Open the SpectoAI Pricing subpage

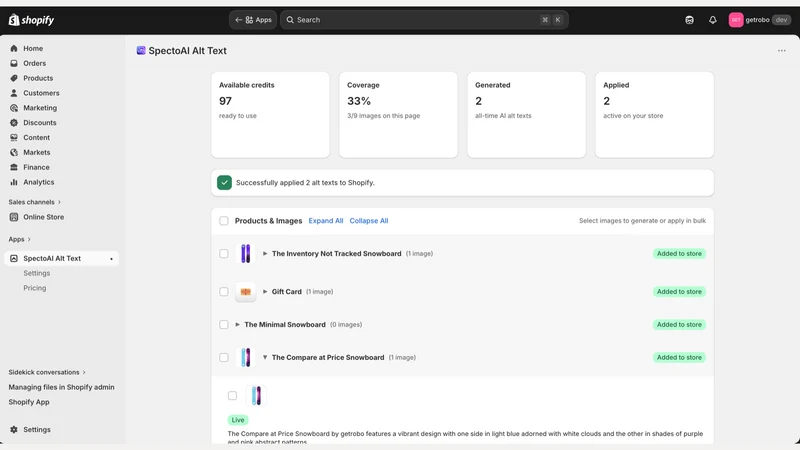35,288
